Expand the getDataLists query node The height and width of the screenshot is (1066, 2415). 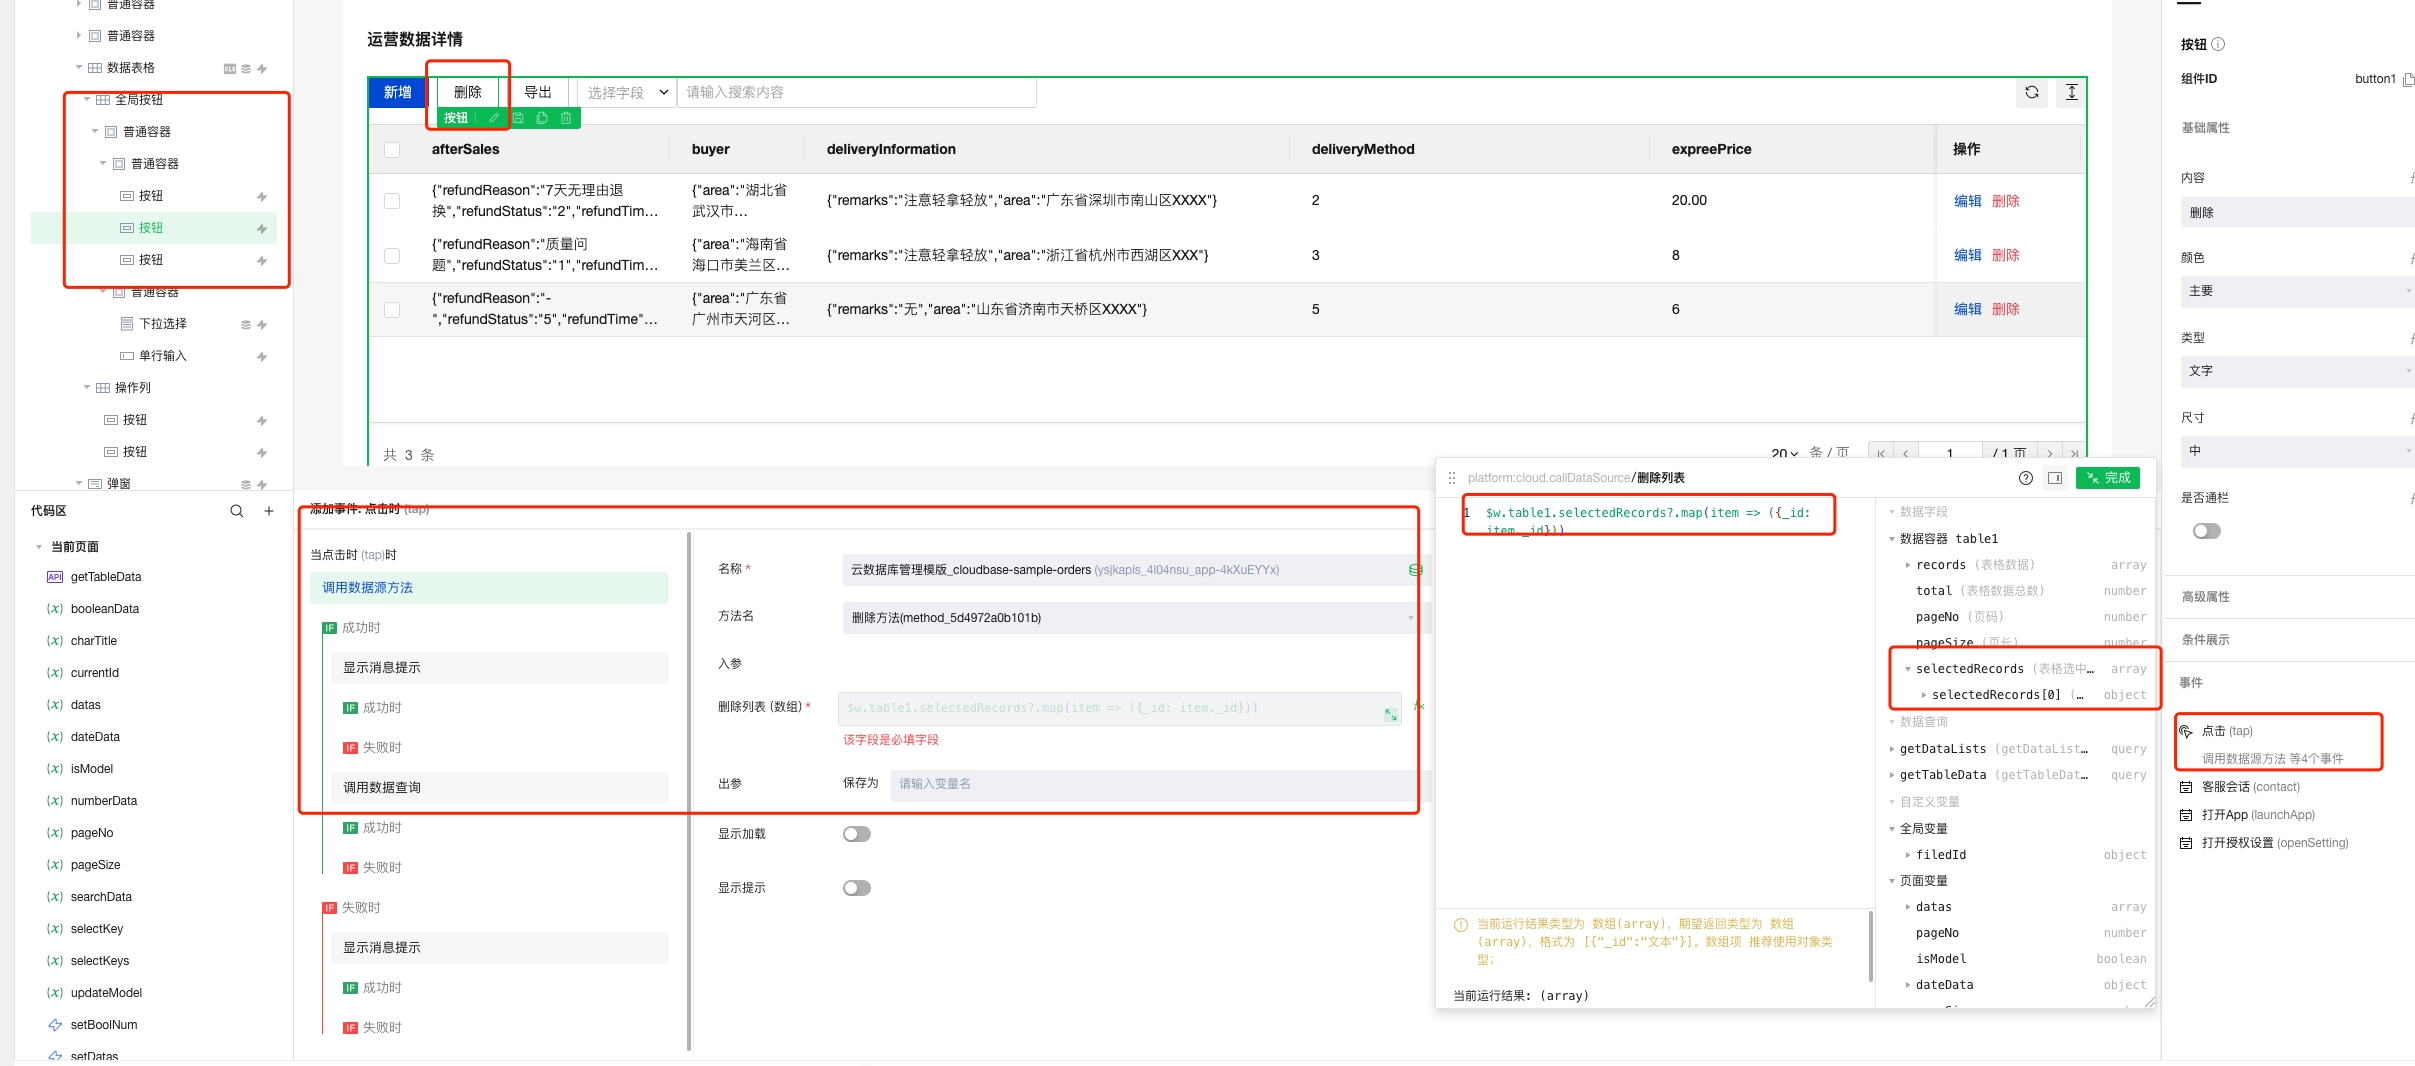coord(1892,749)
